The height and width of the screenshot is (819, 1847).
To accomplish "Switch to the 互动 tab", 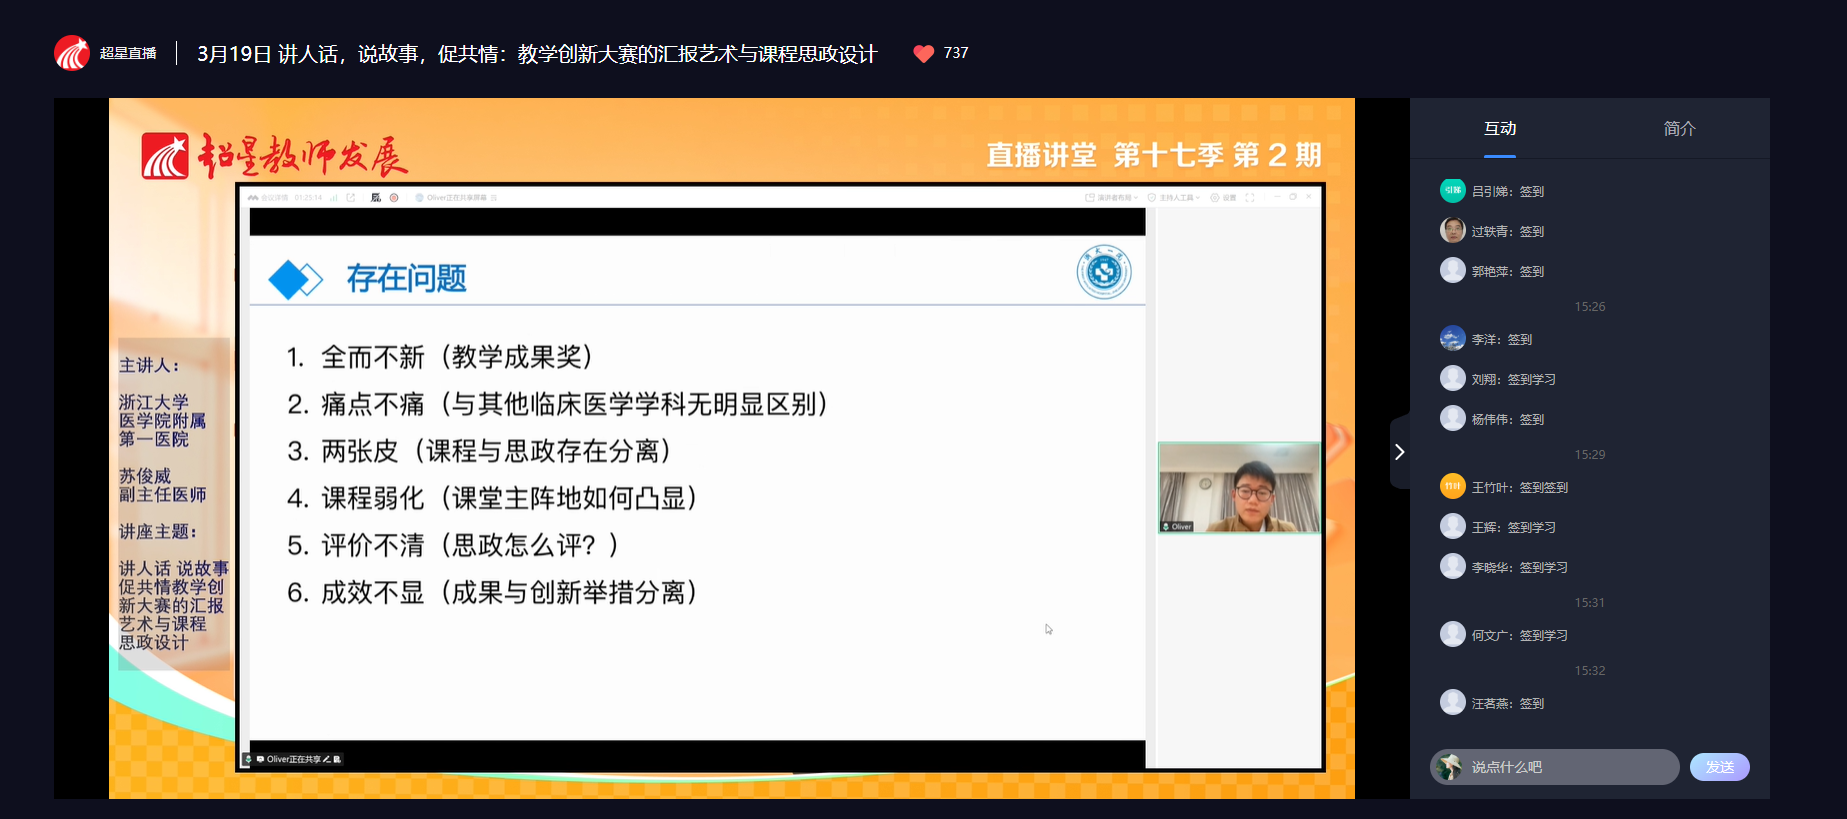I will (x=1499, y=128).
